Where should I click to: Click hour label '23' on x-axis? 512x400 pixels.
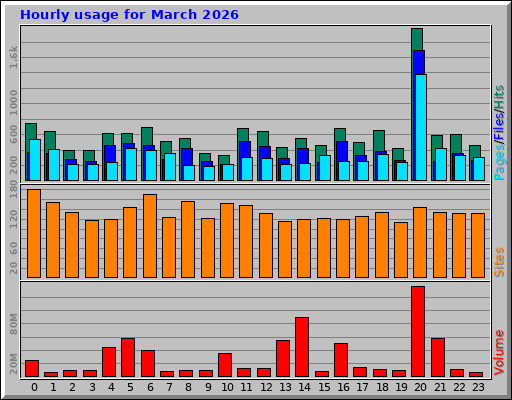478,387
